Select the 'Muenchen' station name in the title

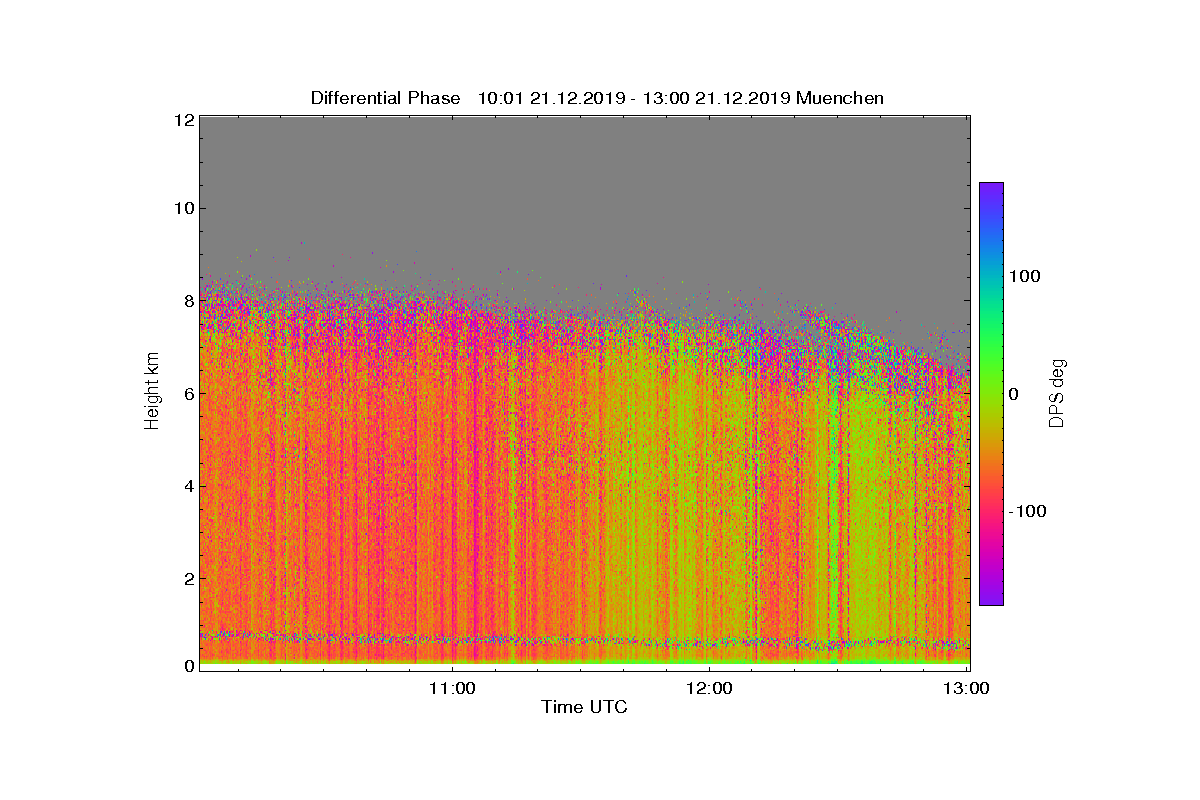pos(840,98)
